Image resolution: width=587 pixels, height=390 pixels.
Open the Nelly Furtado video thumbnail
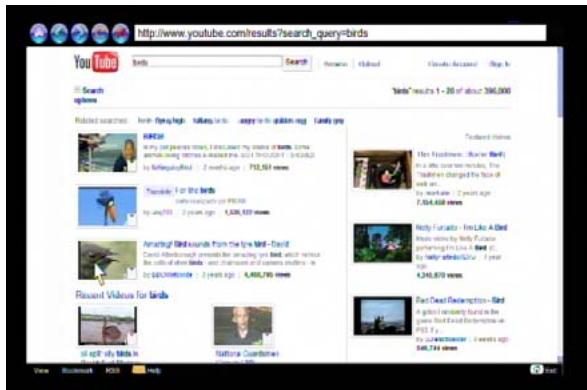coord(383,243)
